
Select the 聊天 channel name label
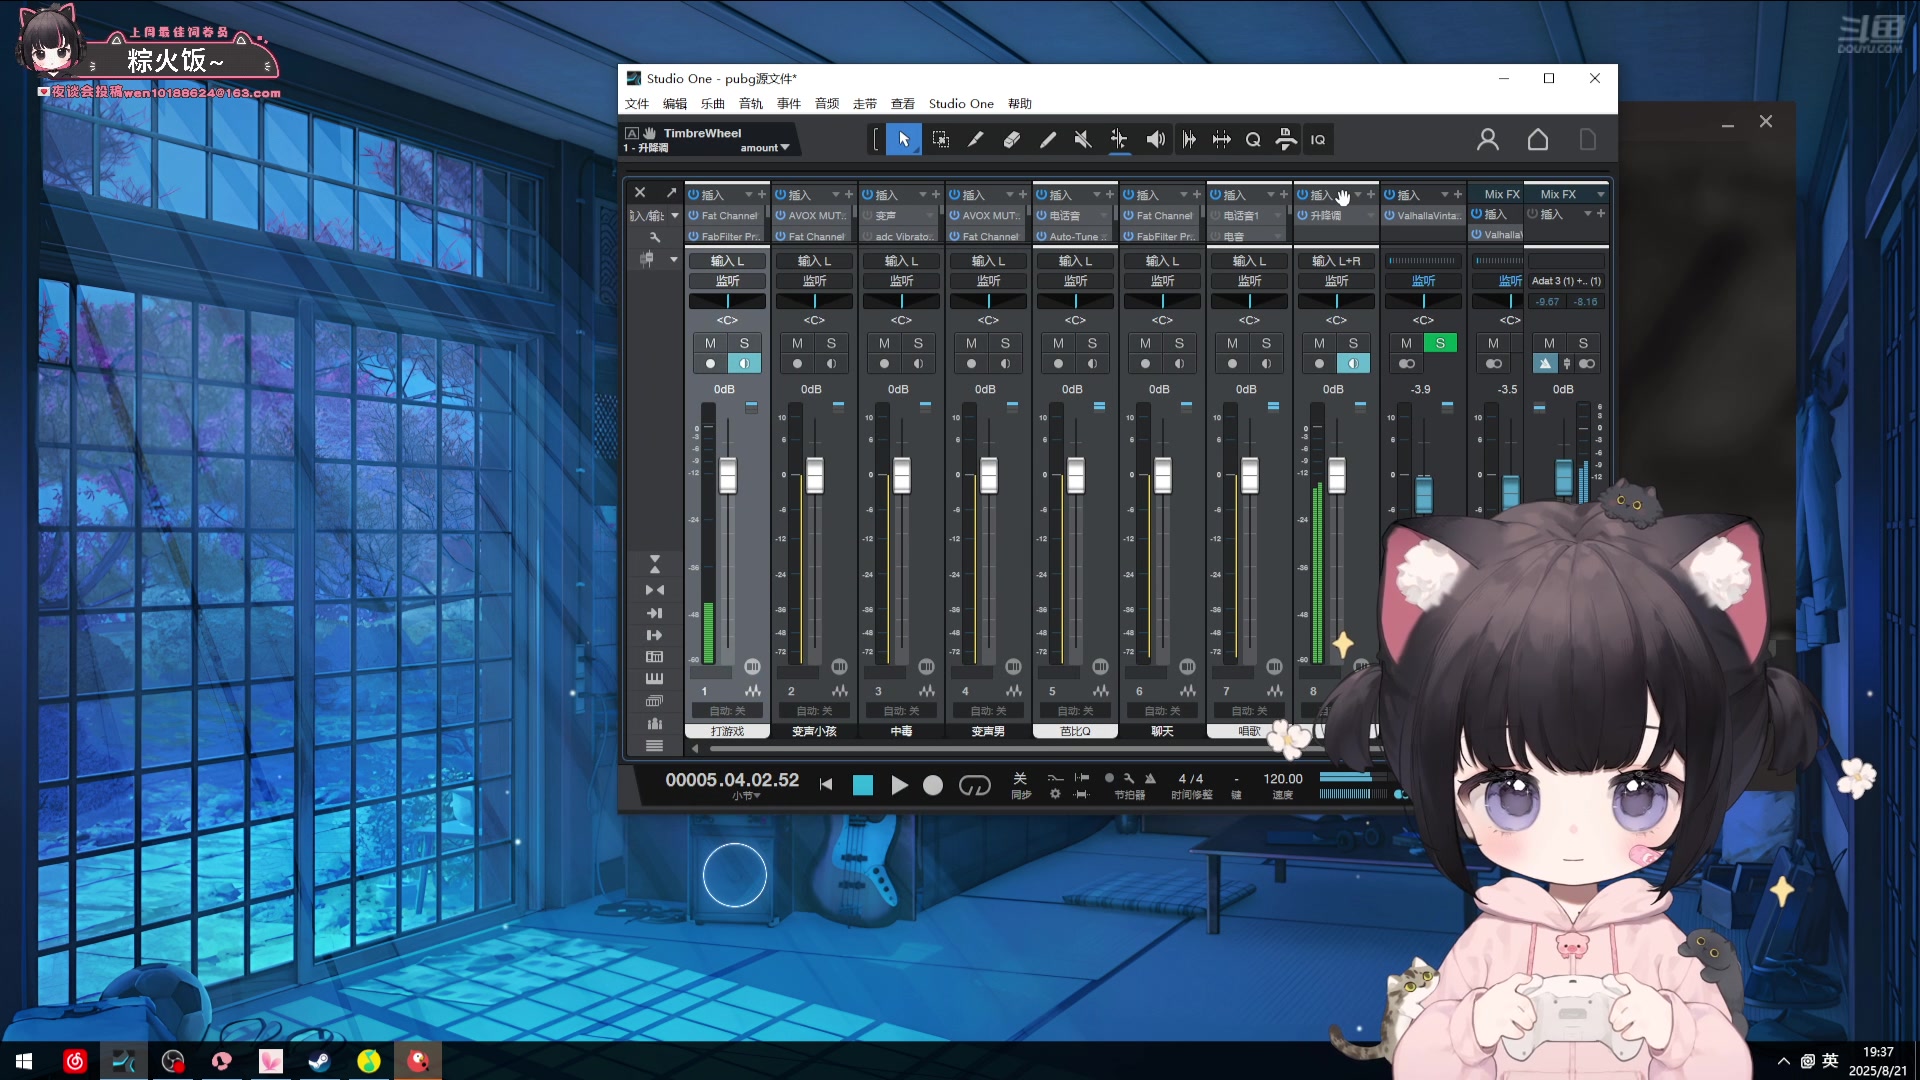pos(1162,732)
